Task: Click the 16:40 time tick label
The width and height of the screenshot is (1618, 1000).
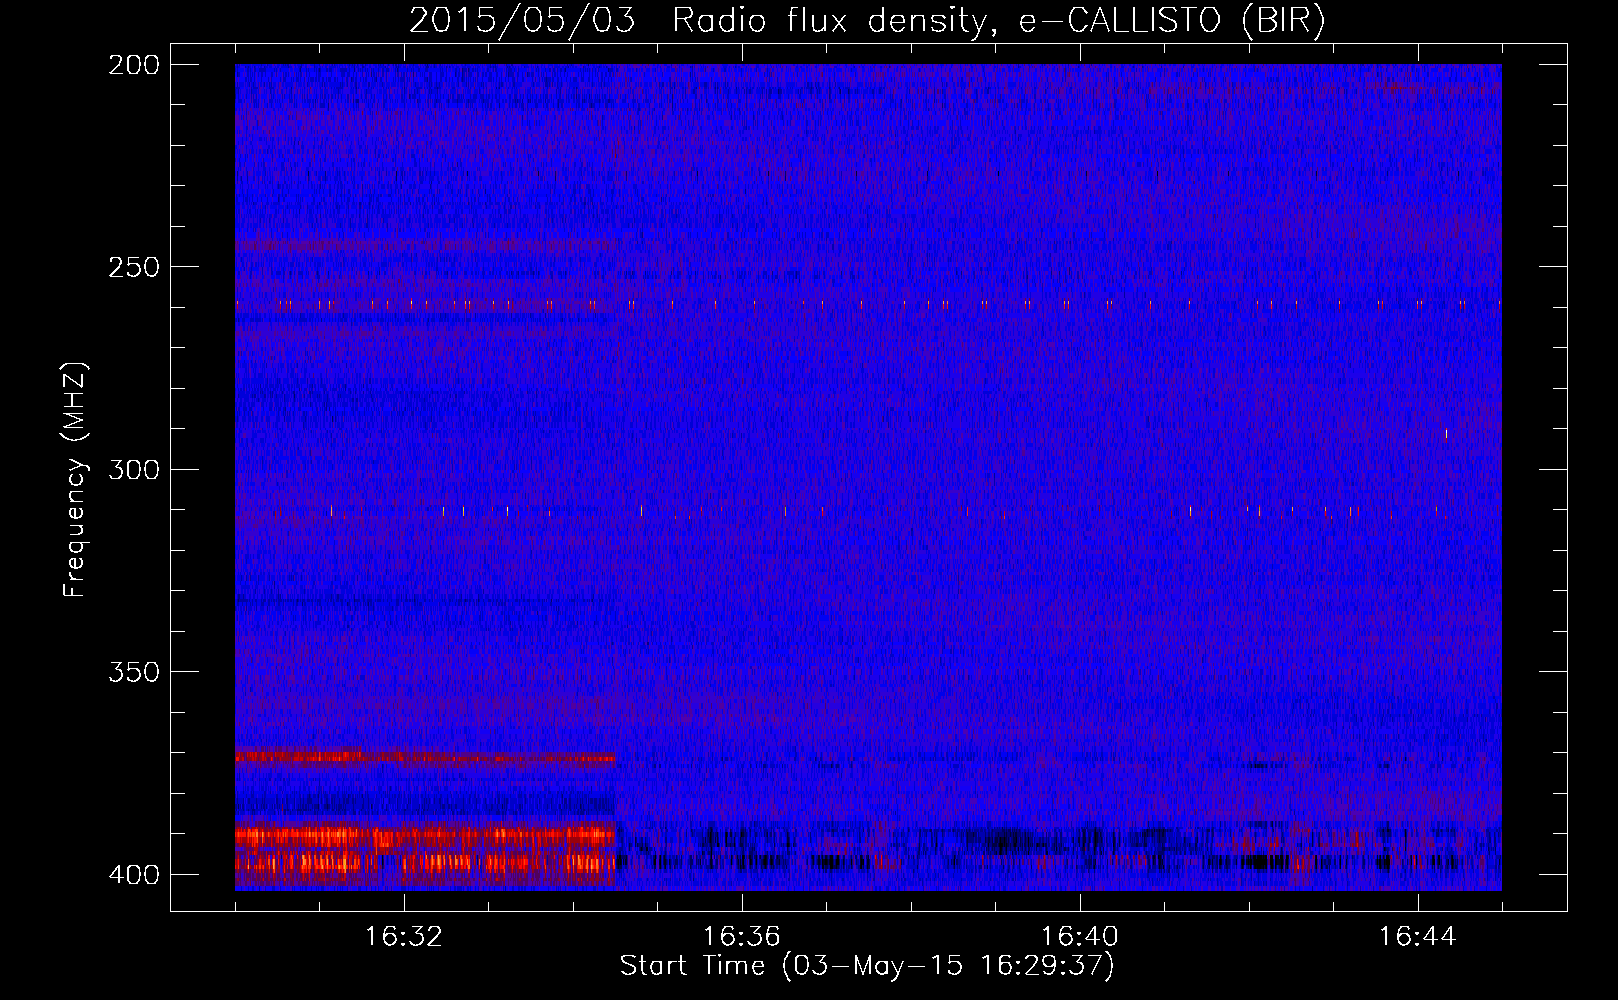Action: (1080, 937)
